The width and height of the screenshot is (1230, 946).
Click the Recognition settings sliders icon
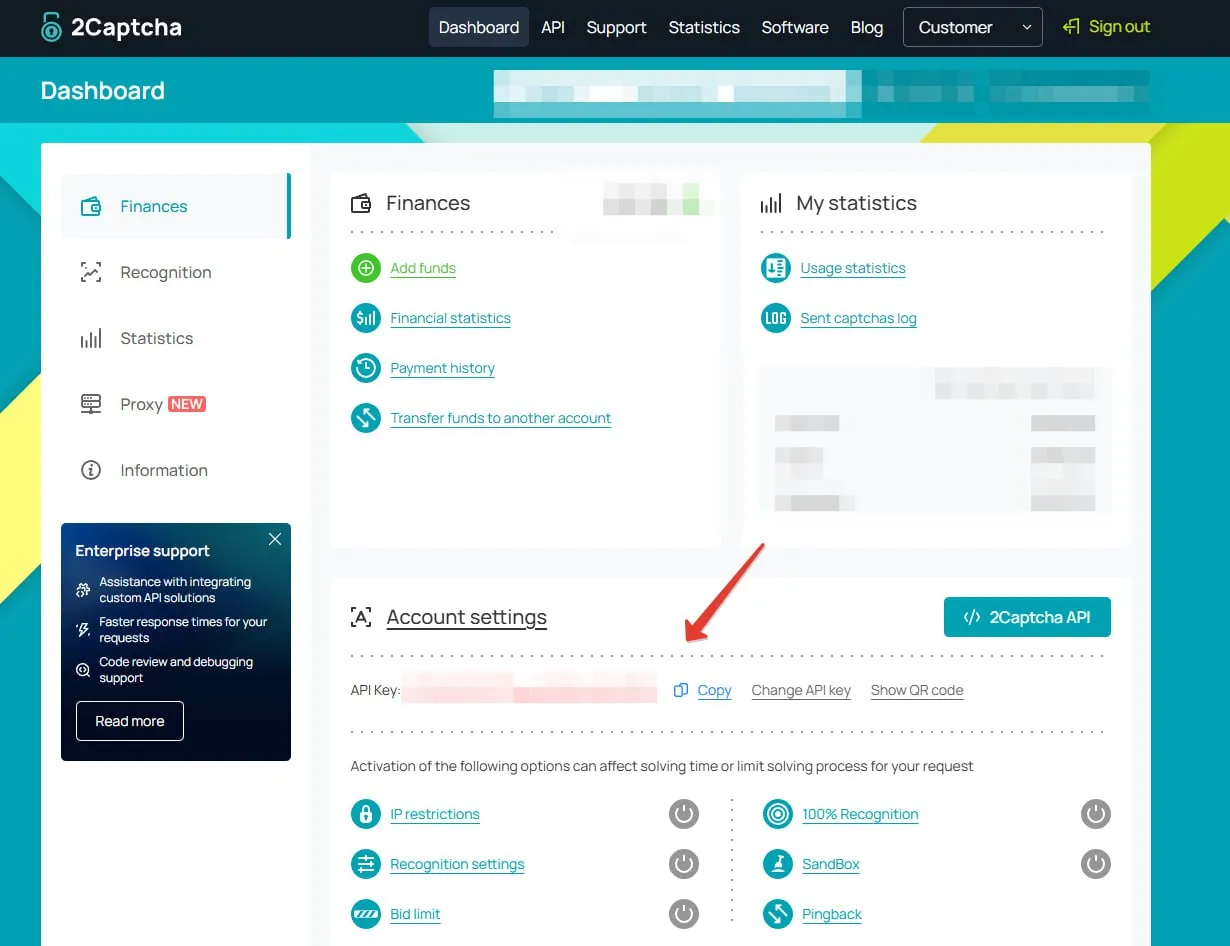click(x=366, y=864)
